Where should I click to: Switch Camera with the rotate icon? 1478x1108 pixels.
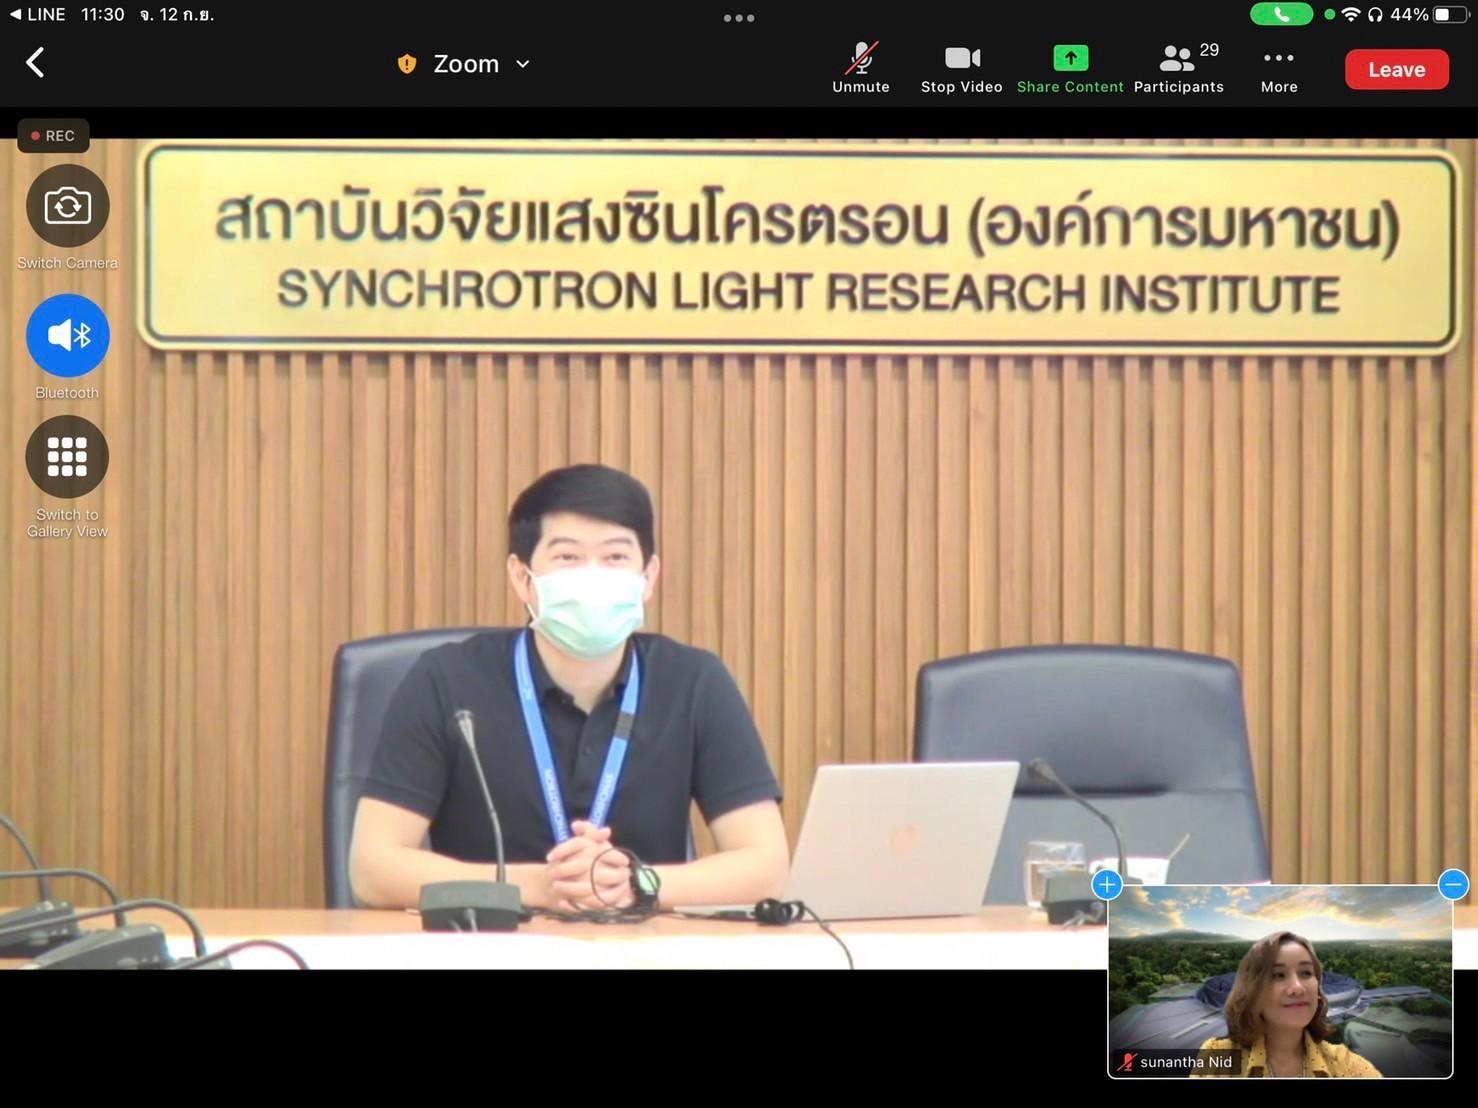pyautogui.click(x=67, y=206)
